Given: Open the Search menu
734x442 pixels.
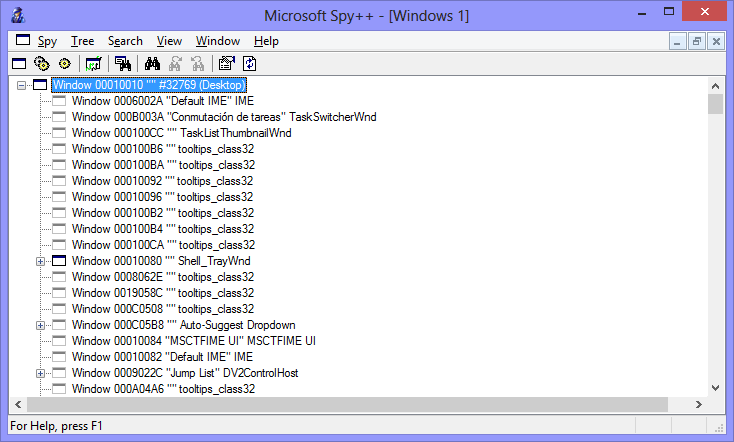Looking at the screenshot, I should click(125, 41).
